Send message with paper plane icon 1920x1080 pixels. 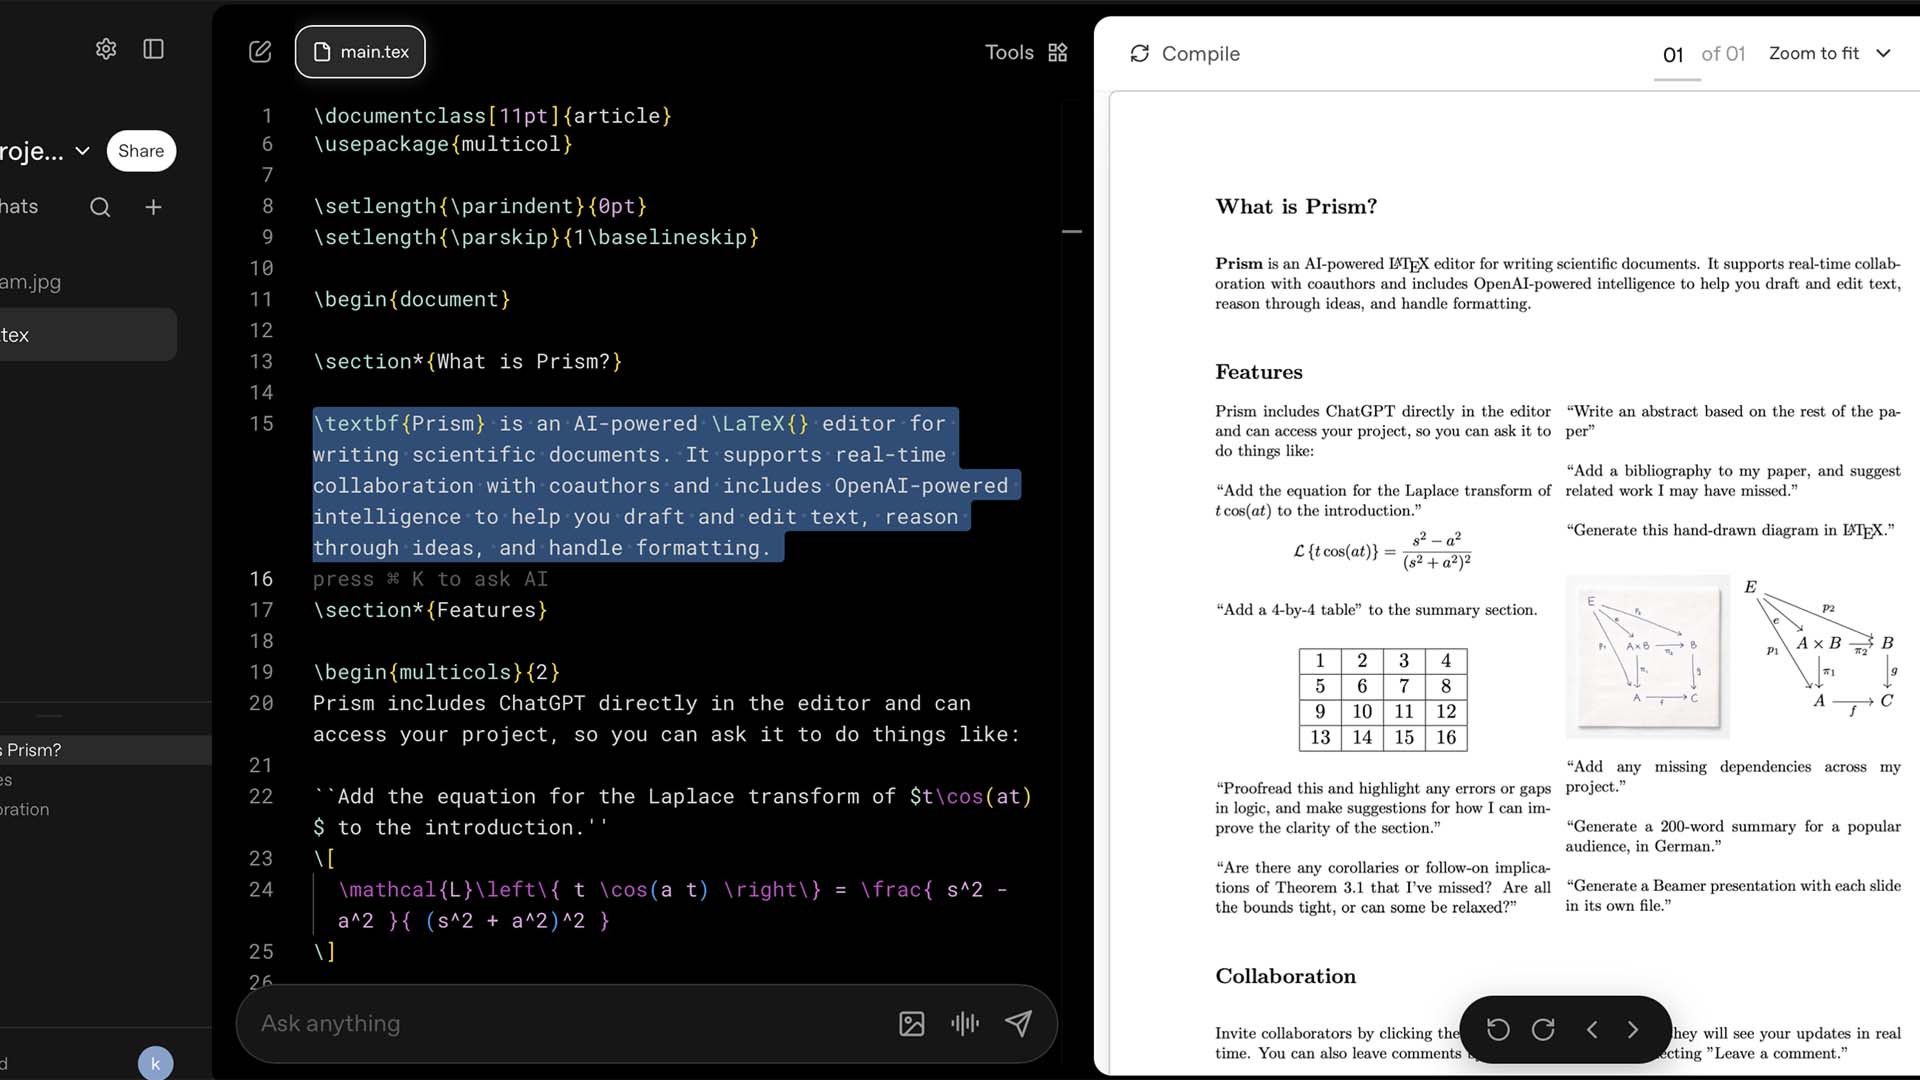pyautogui.click(x=1018, y=1023)
